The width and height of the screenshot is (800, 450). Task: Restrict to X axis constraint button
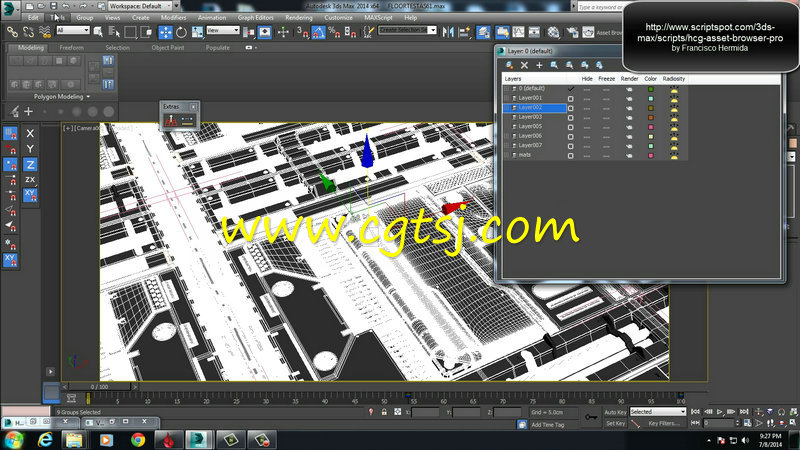point(30,133)
